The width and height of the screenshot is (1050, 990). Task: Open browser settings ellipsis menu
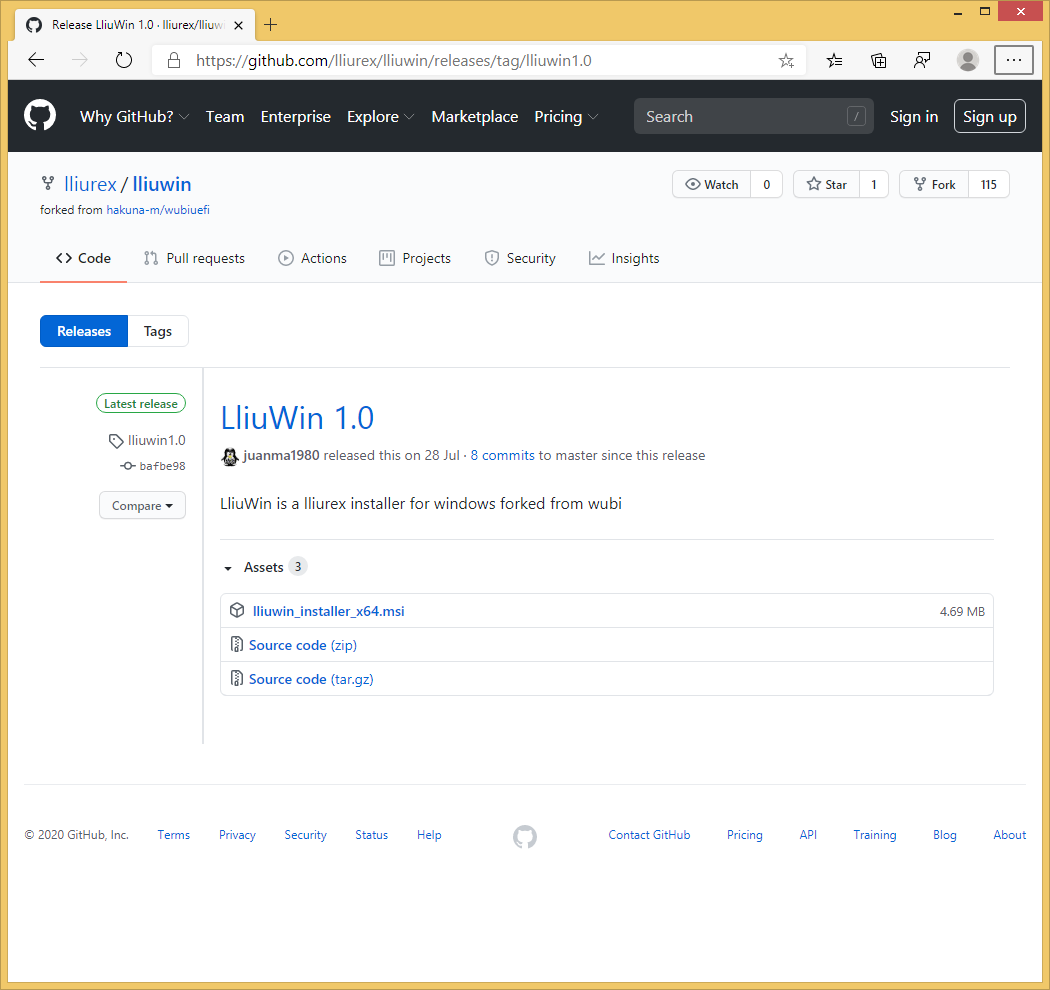click(x=1013, y=60)
